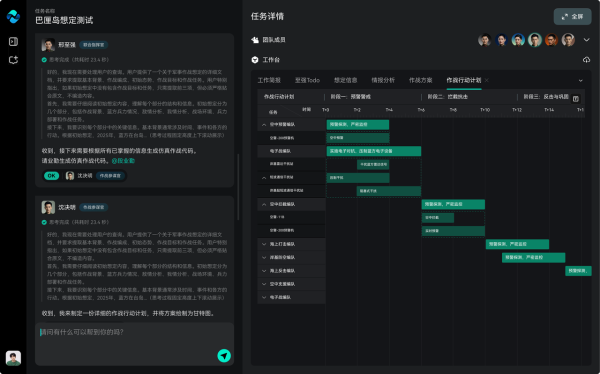The image size is (600, 374).
Task: Click the 工作台 workbench icon
Action: click(255, 60)
